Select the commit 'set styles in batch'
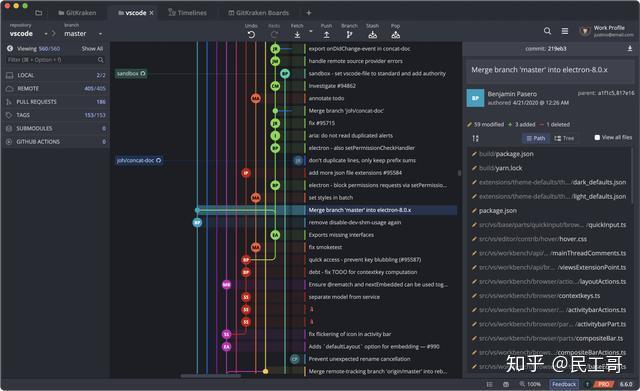The image size is (640, 391). 331,198
